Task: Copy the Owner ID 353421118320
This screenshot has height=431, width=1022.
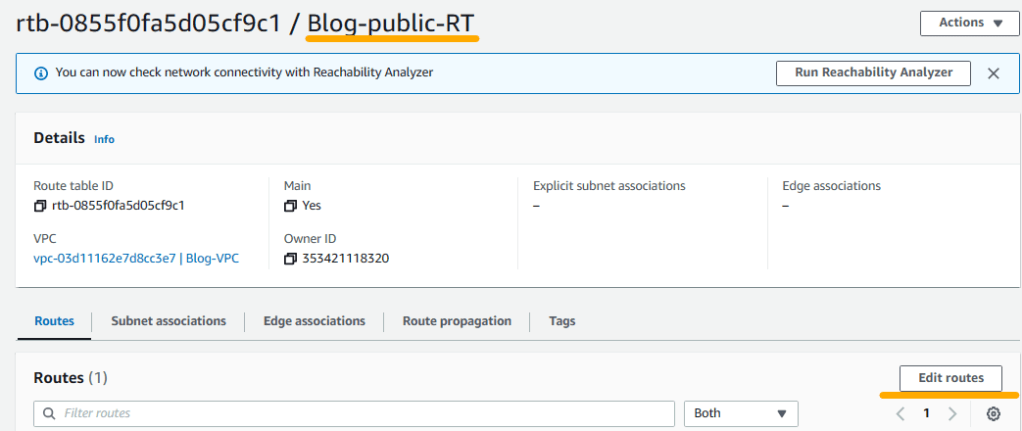Action: click(x=291, y=258)
